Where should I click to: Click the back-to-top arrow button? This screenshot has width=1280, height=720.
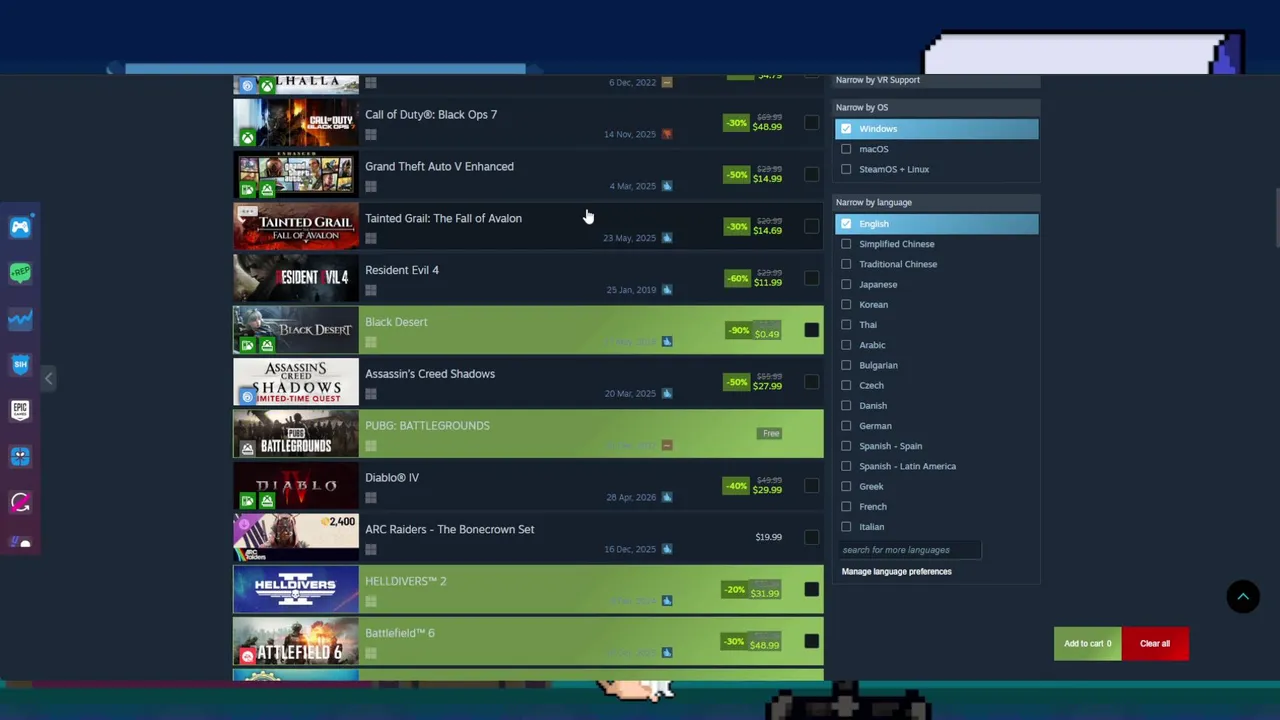(1243, 597)
